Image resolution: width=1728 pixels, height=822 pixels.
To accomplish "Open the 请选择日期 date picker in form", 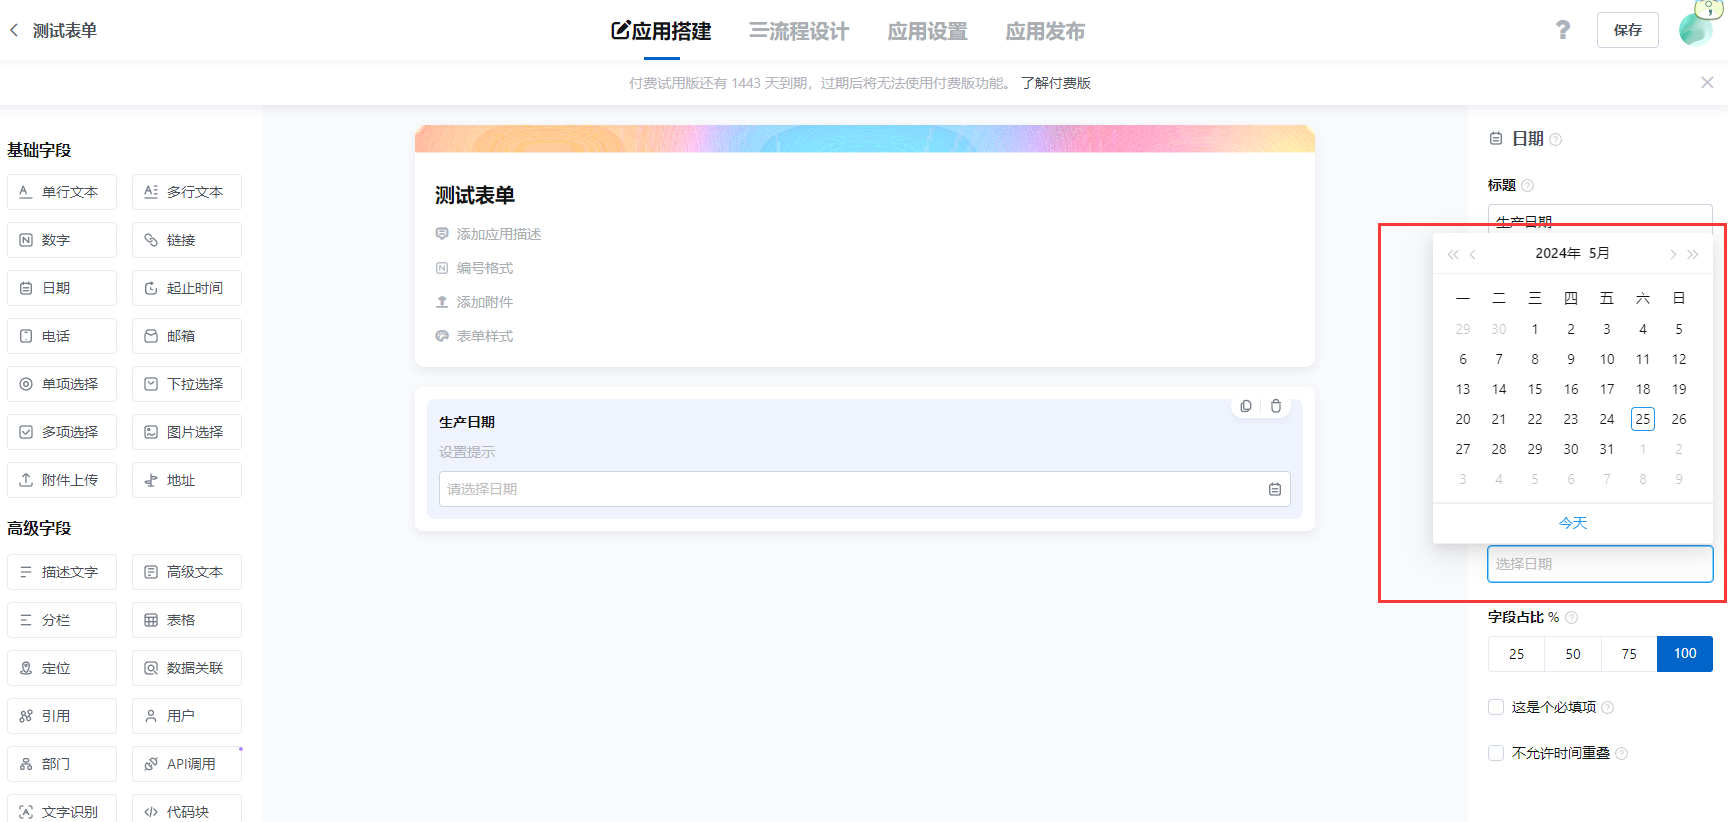I will tap(864, 489).
